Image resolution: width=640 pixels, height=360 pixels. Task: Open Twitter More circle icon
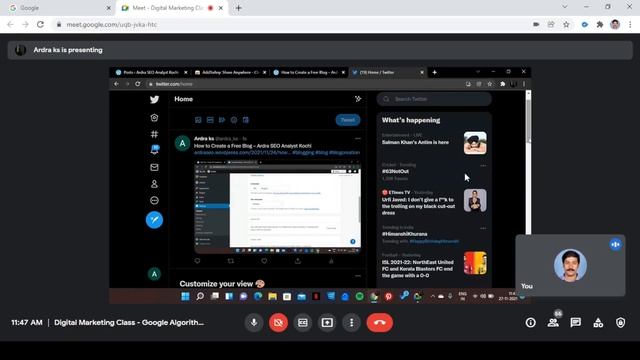click(x=154, y=200)
